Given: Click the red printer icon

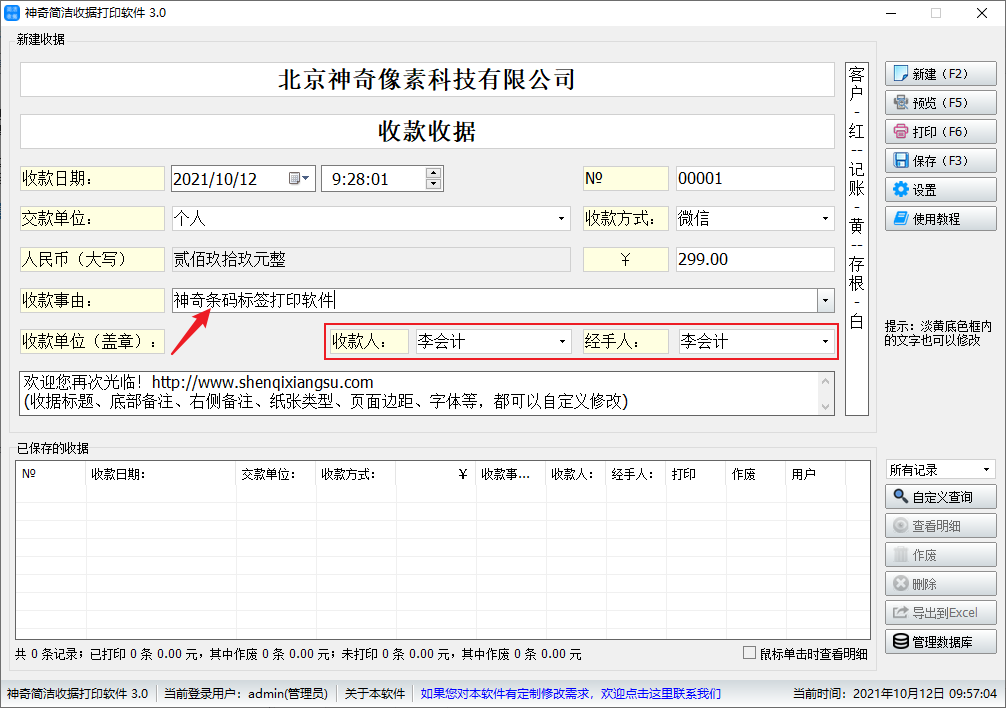Looking at the screenshot, I should click(x=901, y=131).
